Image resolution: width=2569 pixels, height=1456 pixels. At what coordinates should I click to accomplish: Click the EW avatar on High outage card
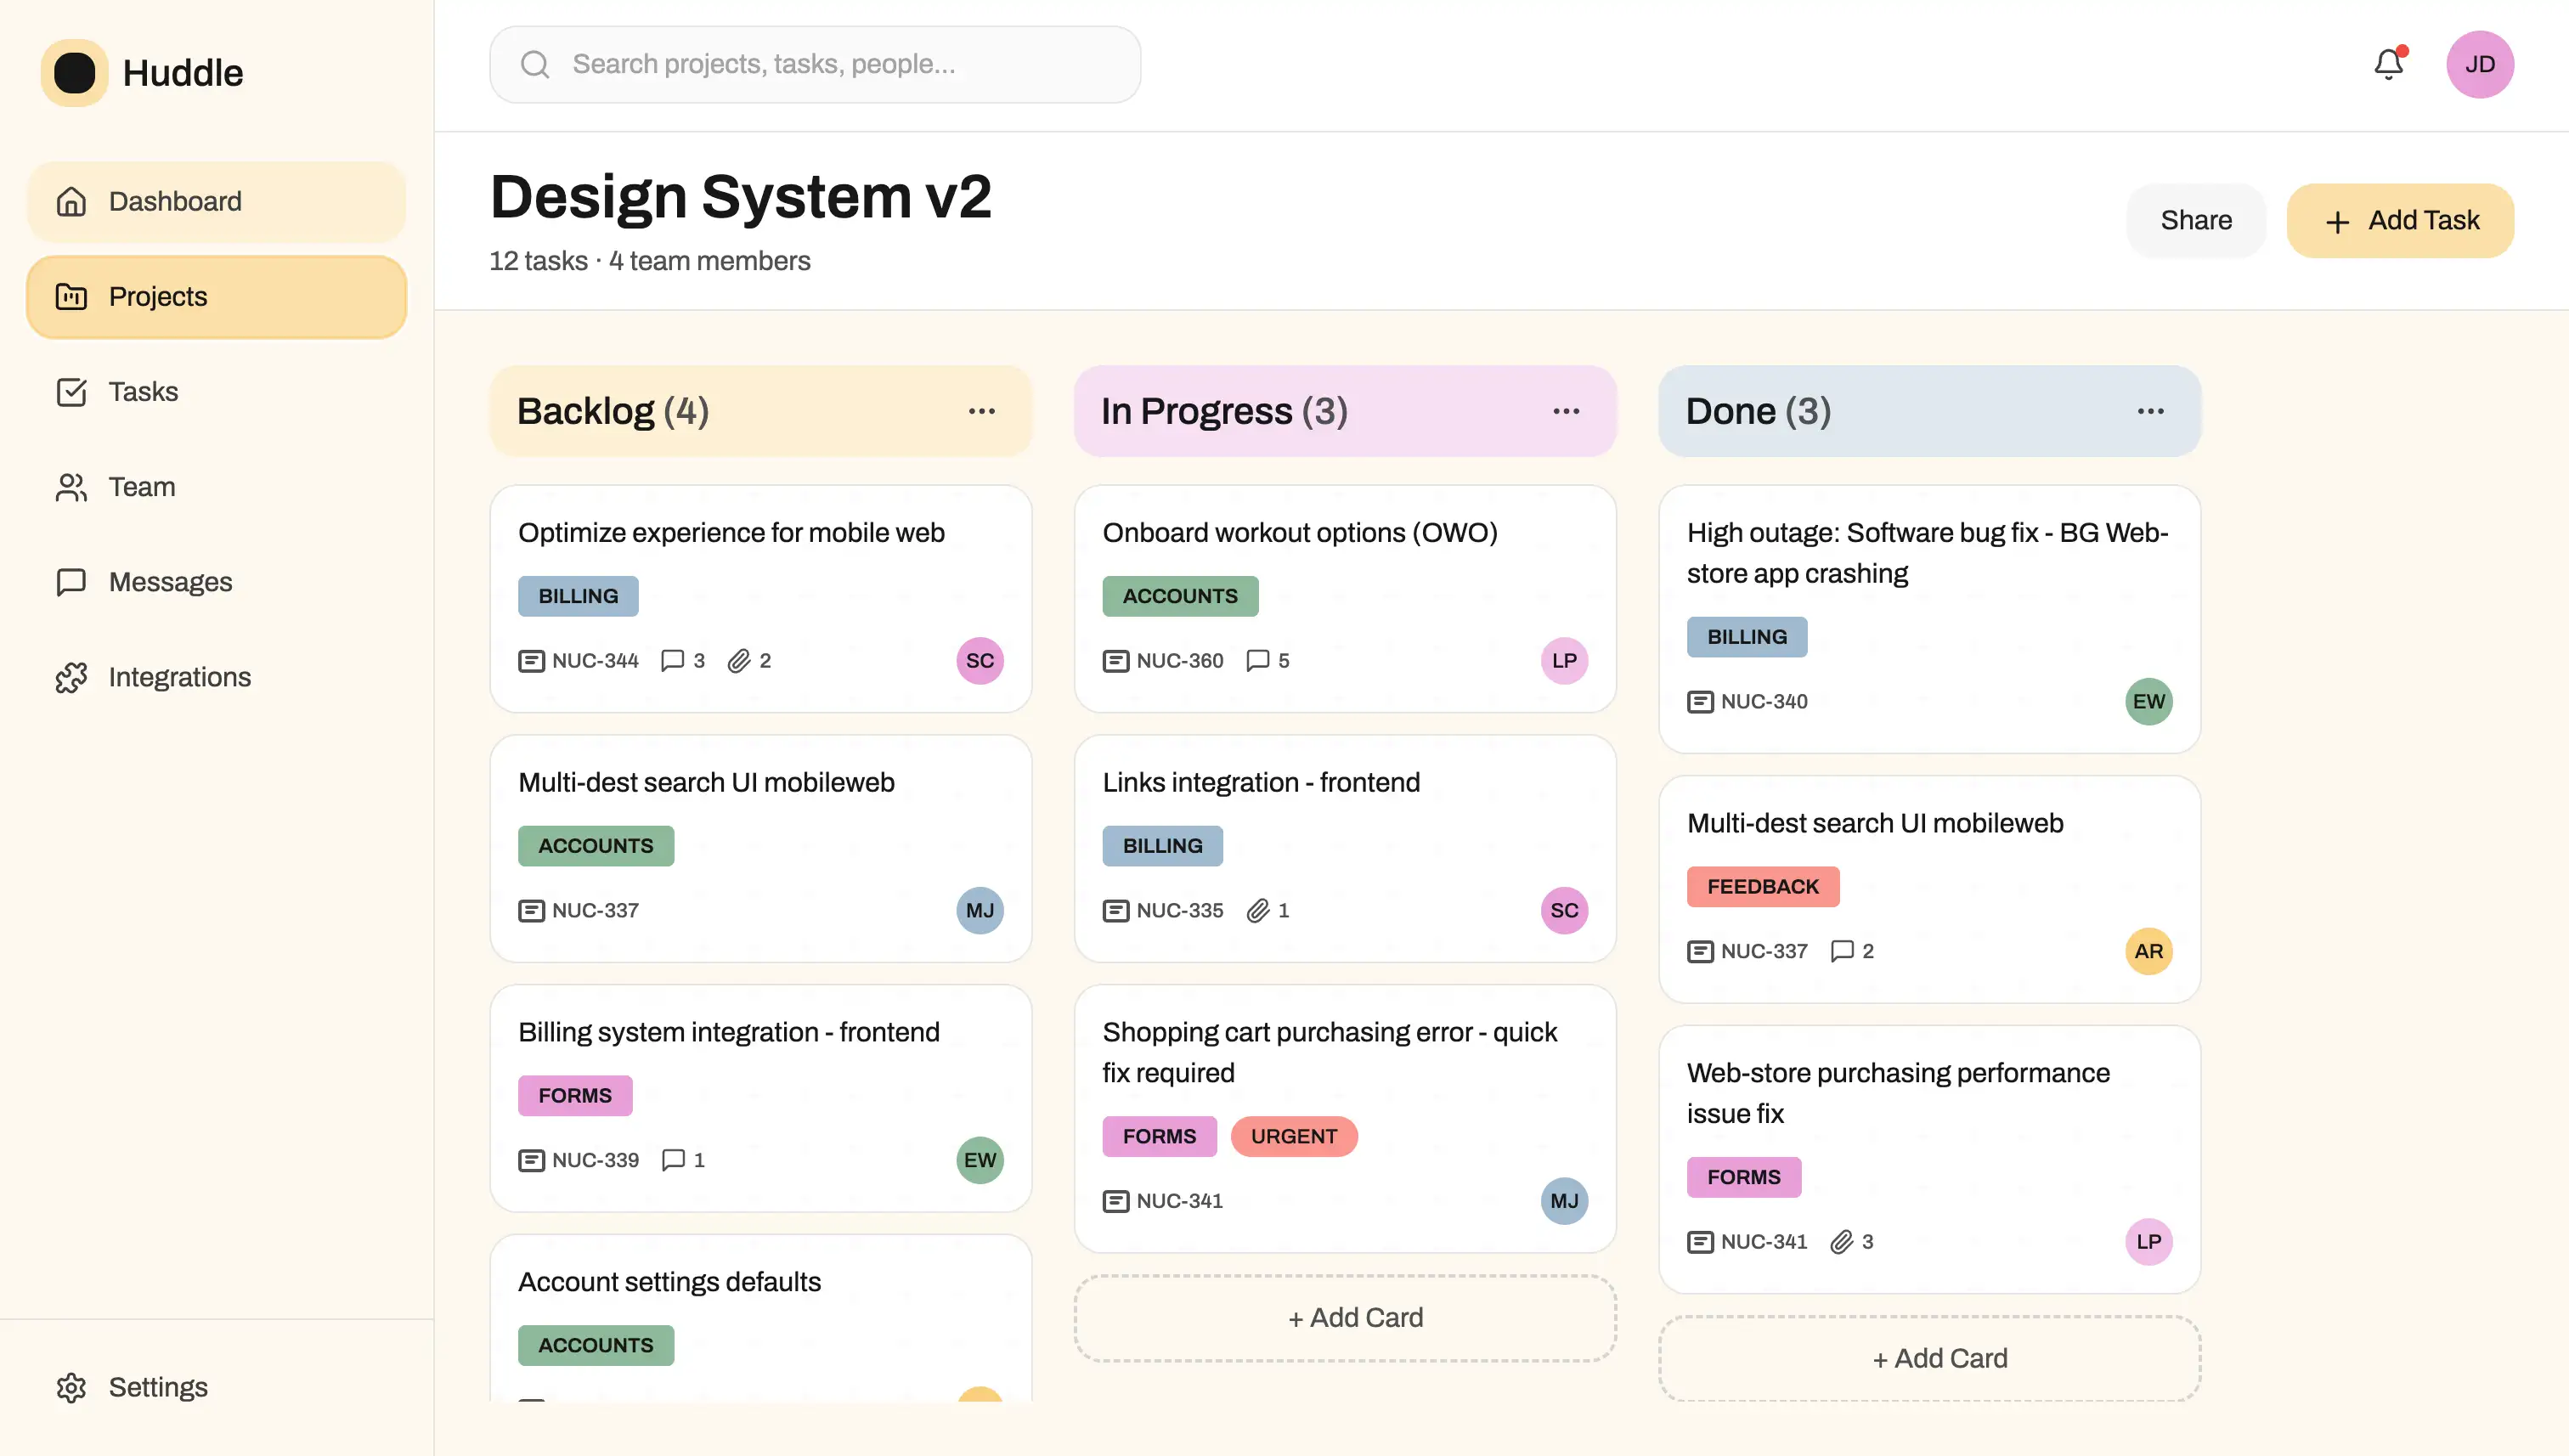coord(2148,701)
